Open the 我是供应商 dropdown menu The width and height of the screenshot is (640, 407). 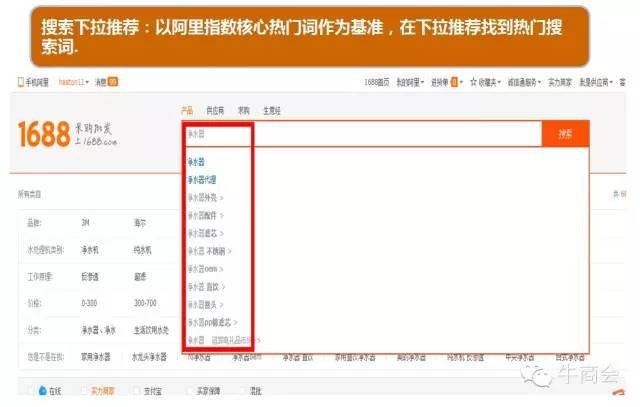point(596,82)
